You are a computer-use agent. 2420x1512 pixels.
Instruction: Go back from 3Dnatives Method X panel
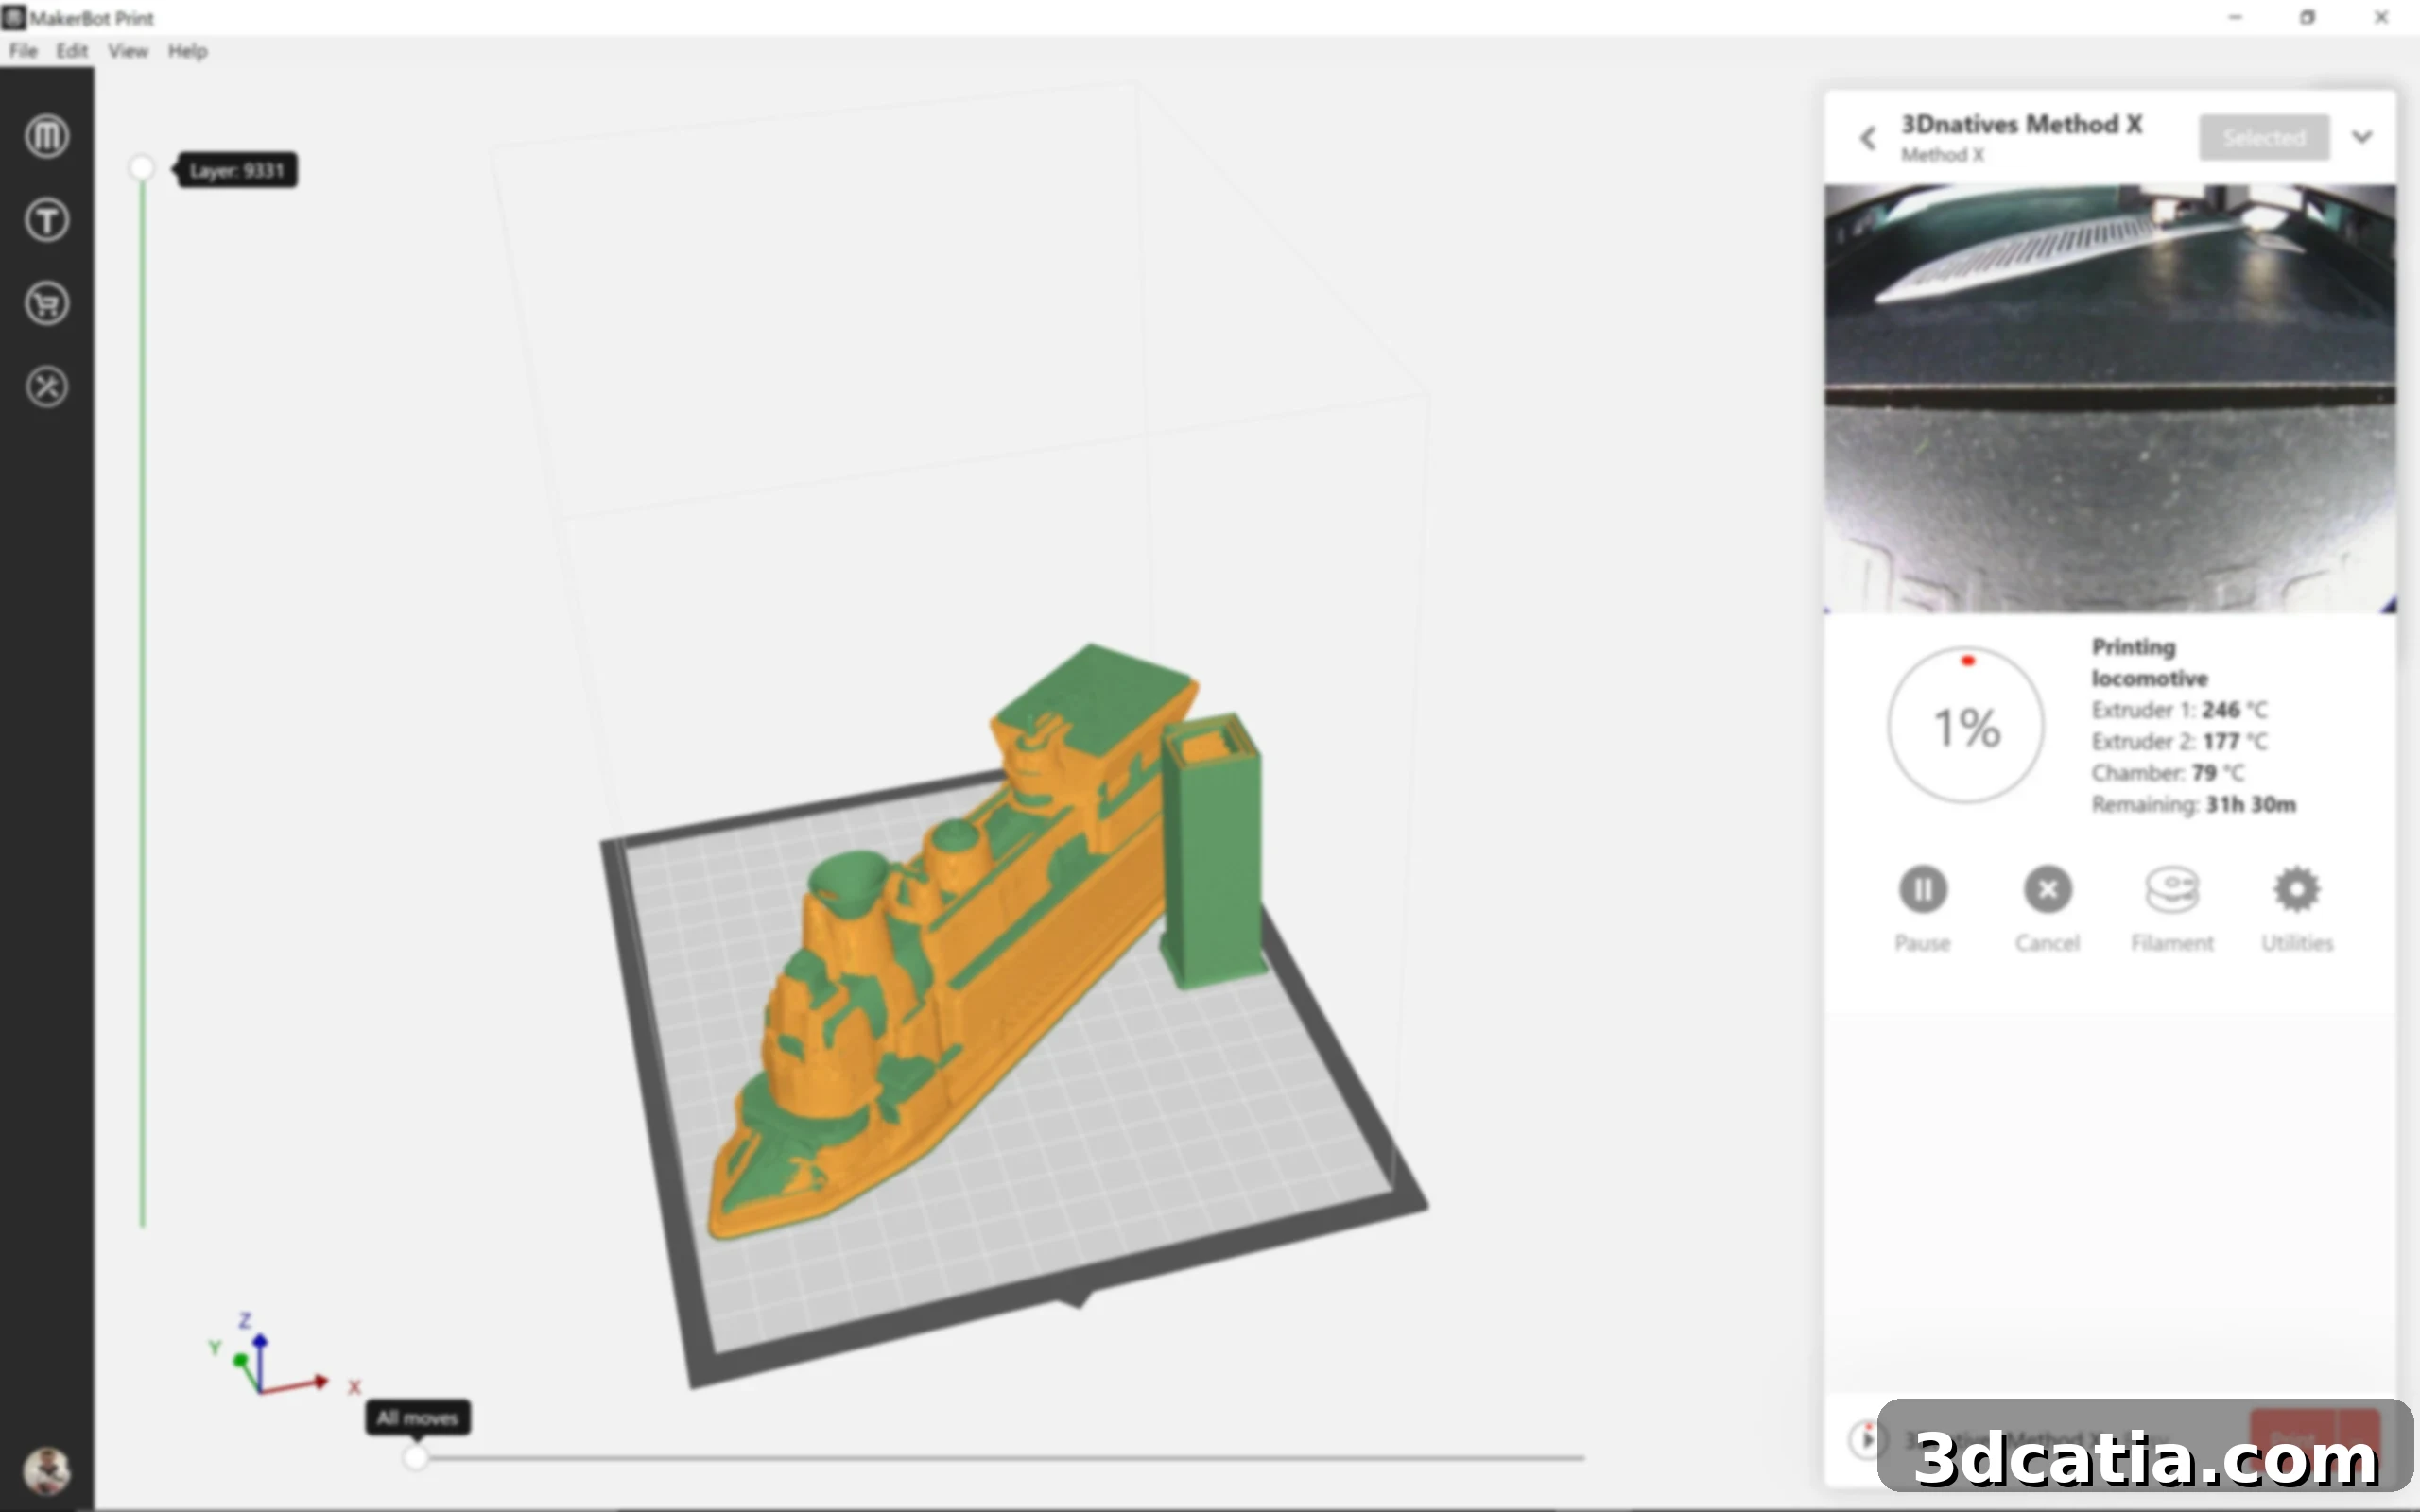tap(1868, 138)
